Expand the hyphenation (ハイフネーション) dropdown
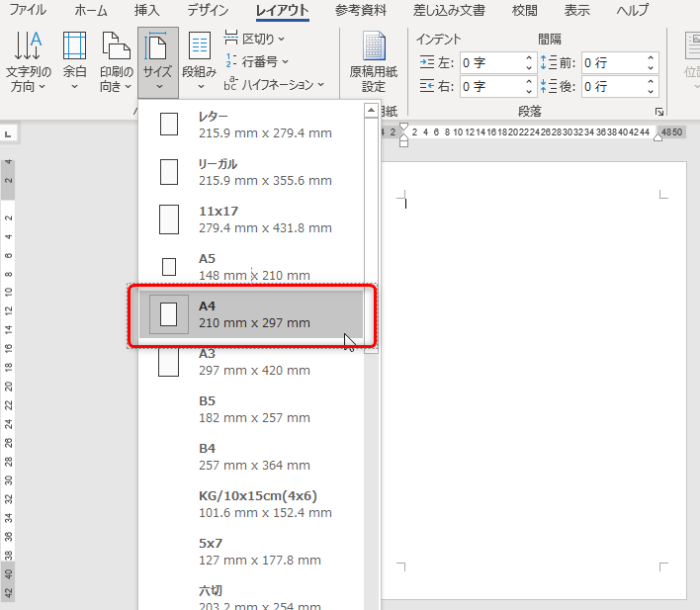 pos(269,86)
